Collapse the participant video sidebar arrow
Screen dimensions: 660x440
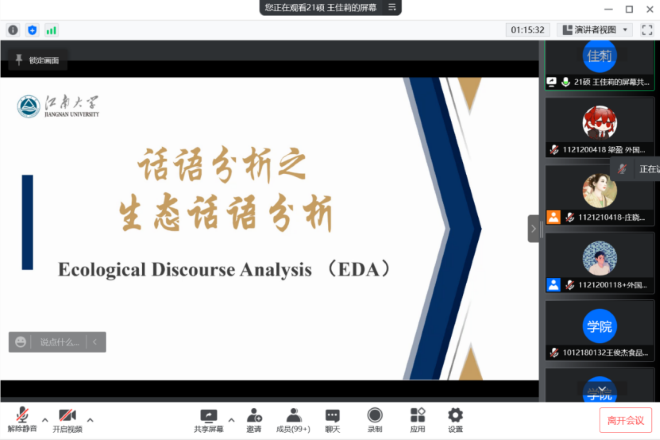point(534,228)
